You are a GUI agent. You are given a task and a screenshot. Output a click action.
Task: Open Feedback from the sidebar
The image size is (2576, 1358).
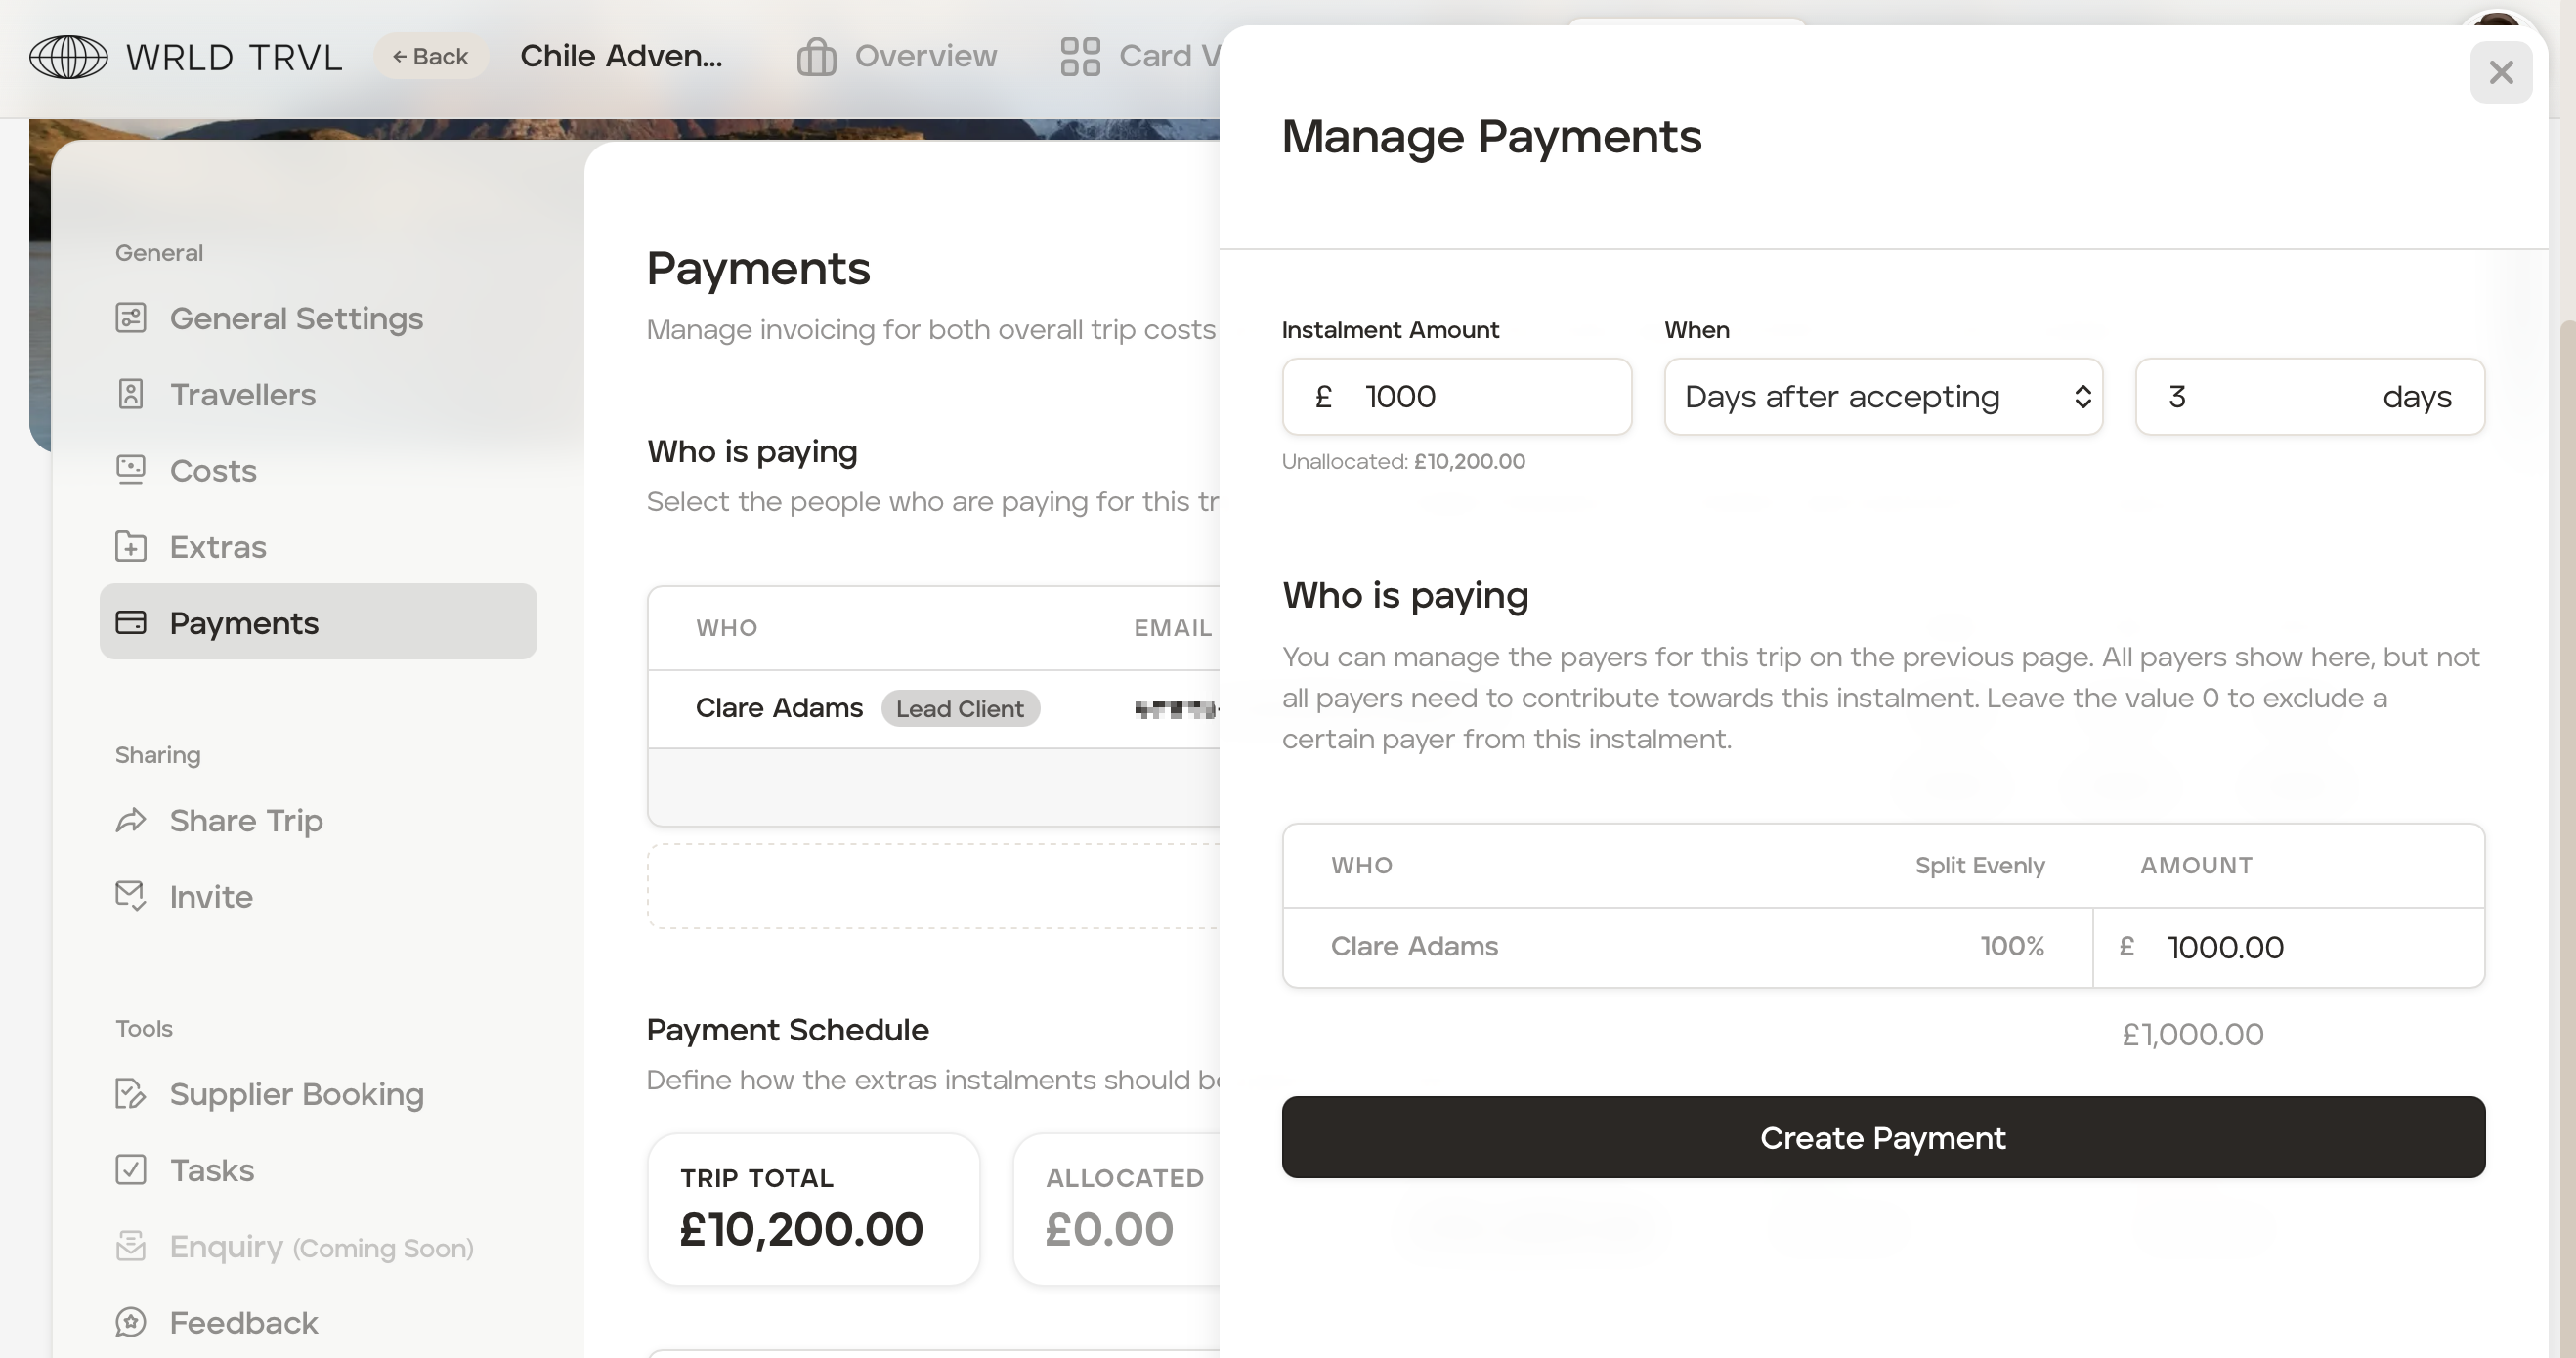click(243, 1322)
